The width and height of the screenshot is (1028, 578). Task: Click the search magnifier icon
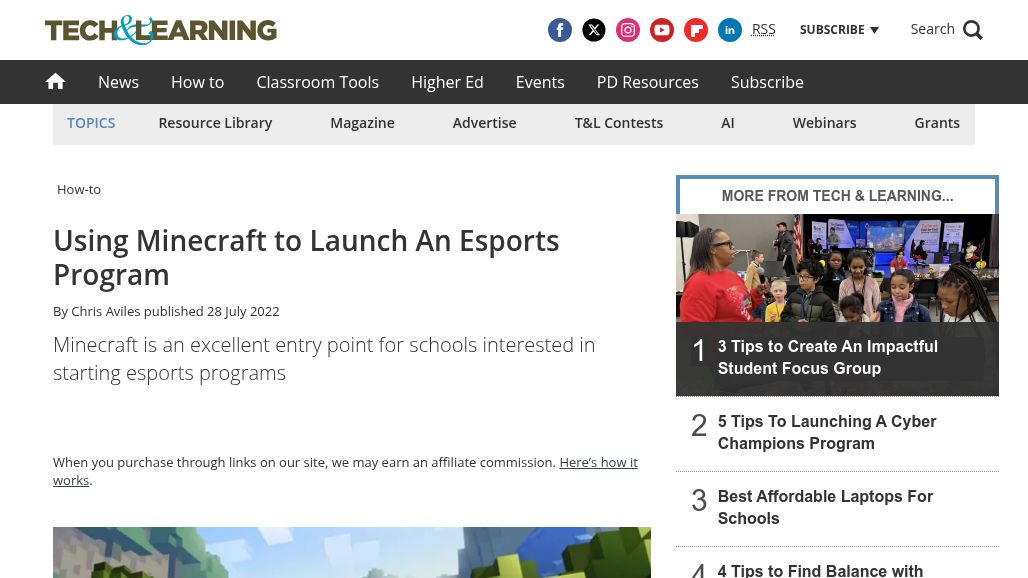[973, 30]
